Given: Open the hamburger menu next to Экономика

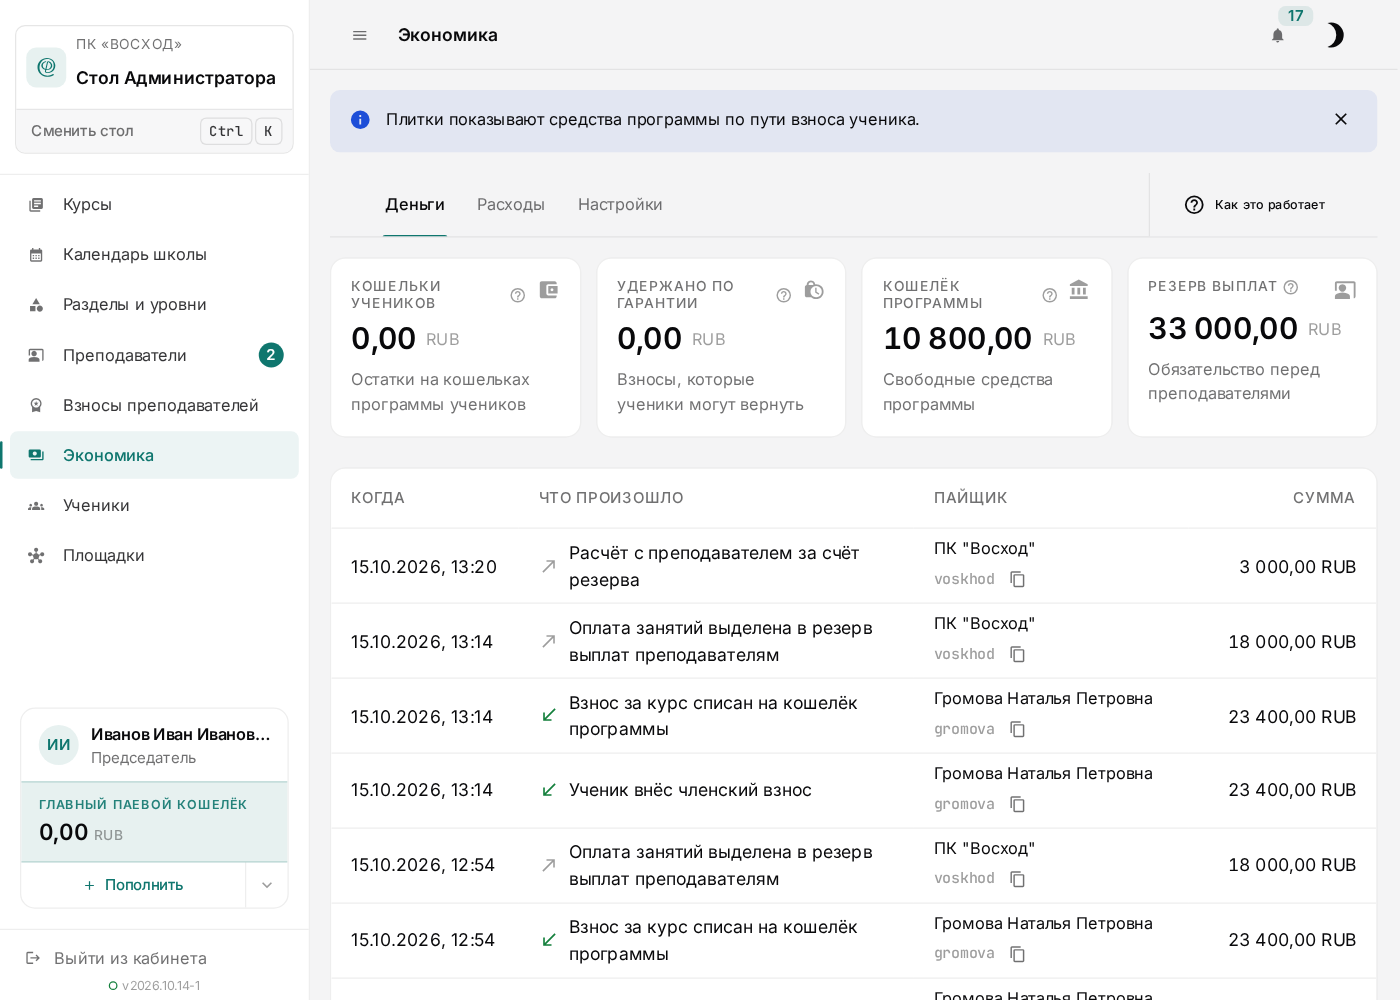Looking at the screenshot, I should (360, 35).
